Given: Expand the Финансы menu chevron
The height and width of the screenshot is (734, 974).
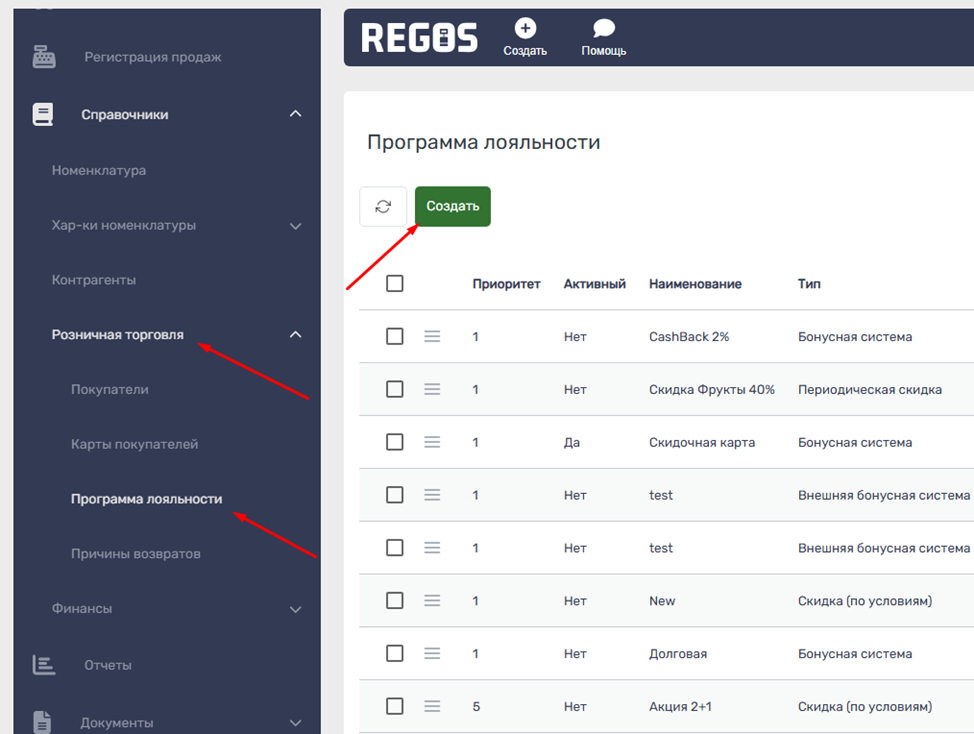Looking at the screenshot, I should tap(295, 609).
